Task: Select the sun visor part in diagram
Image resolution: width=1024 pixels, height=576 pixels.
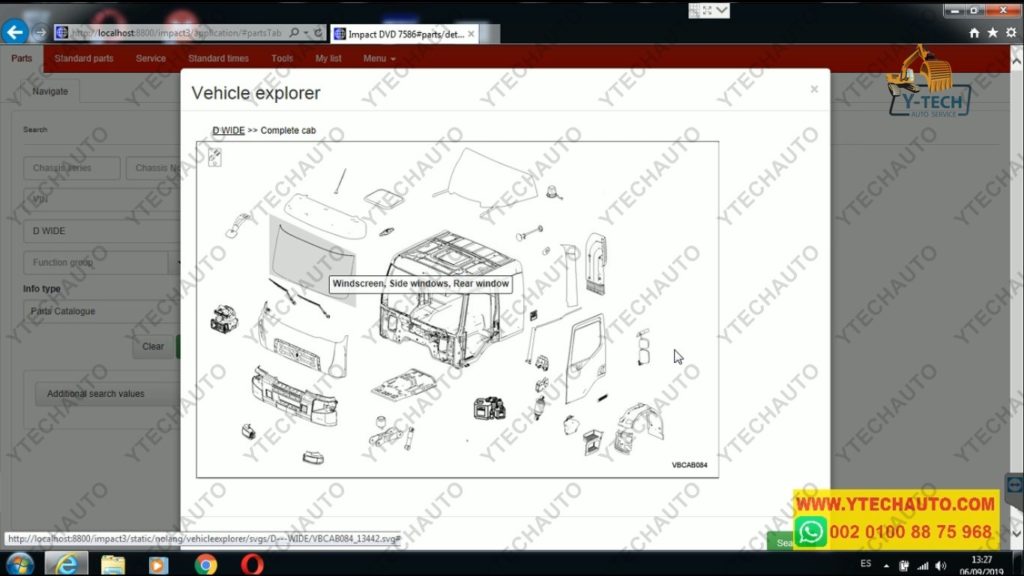Action: [324, 217]
